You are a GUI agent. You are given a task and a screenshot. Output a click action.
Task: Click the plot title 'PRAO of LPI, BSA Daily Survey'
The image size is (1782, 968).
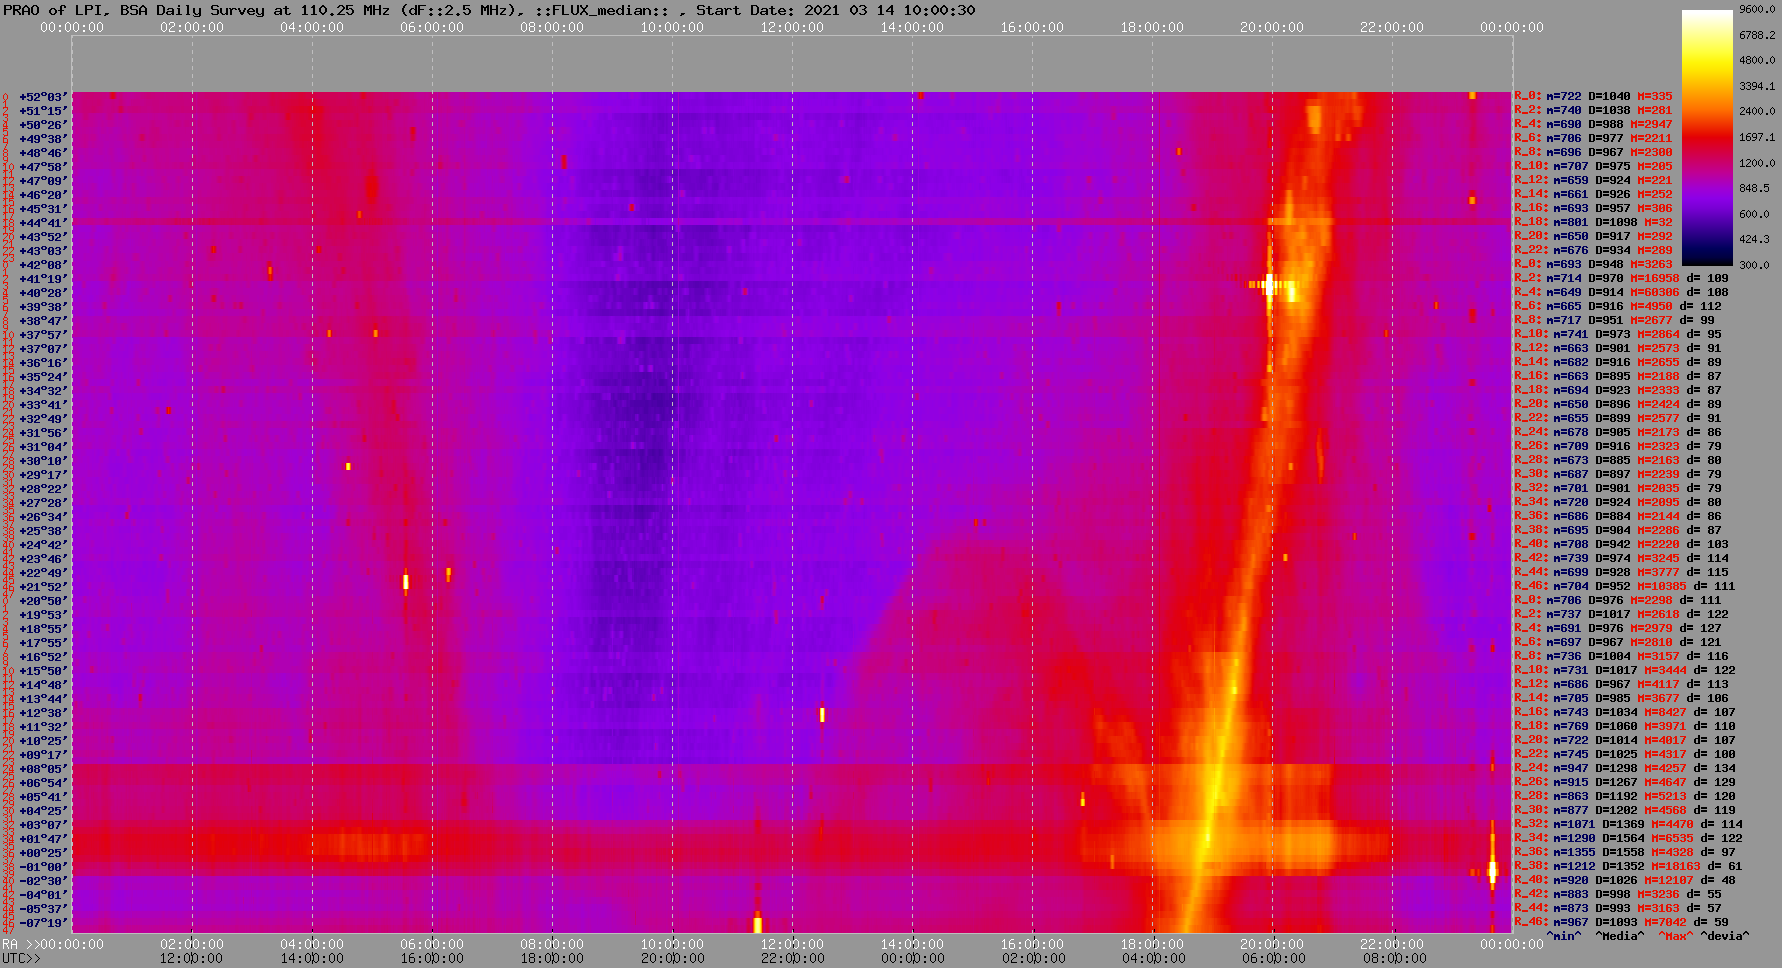tap(135, 10)
